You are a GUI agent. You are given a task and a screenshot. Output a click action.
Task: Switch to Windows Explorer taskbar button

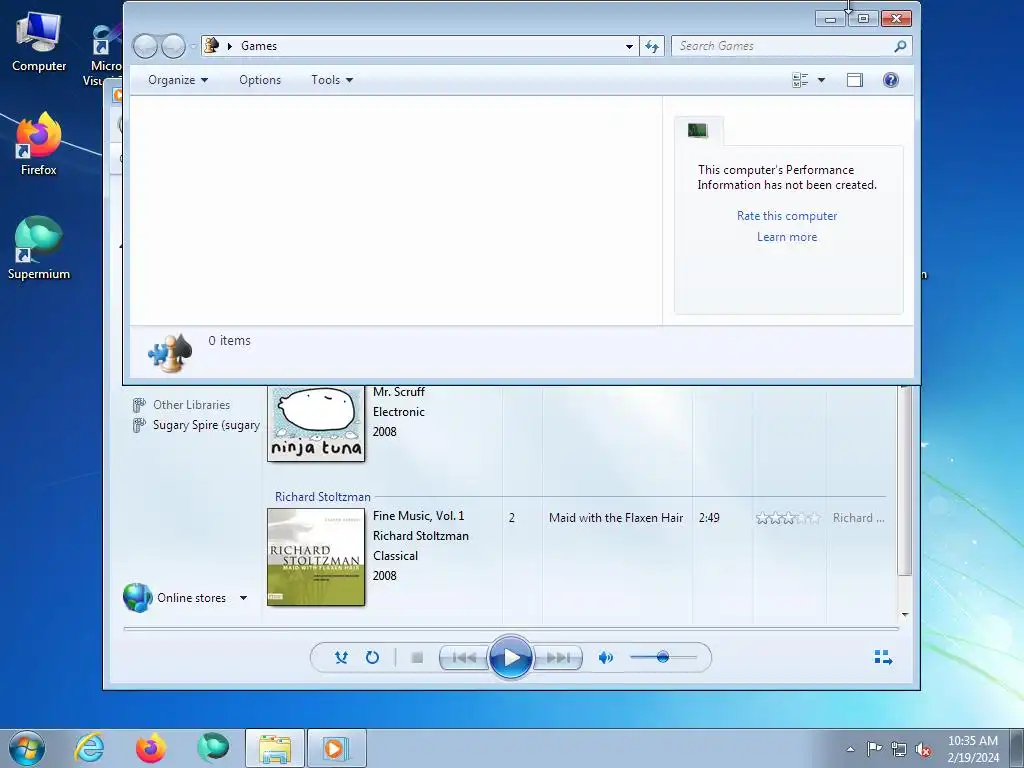coord(275,748)
